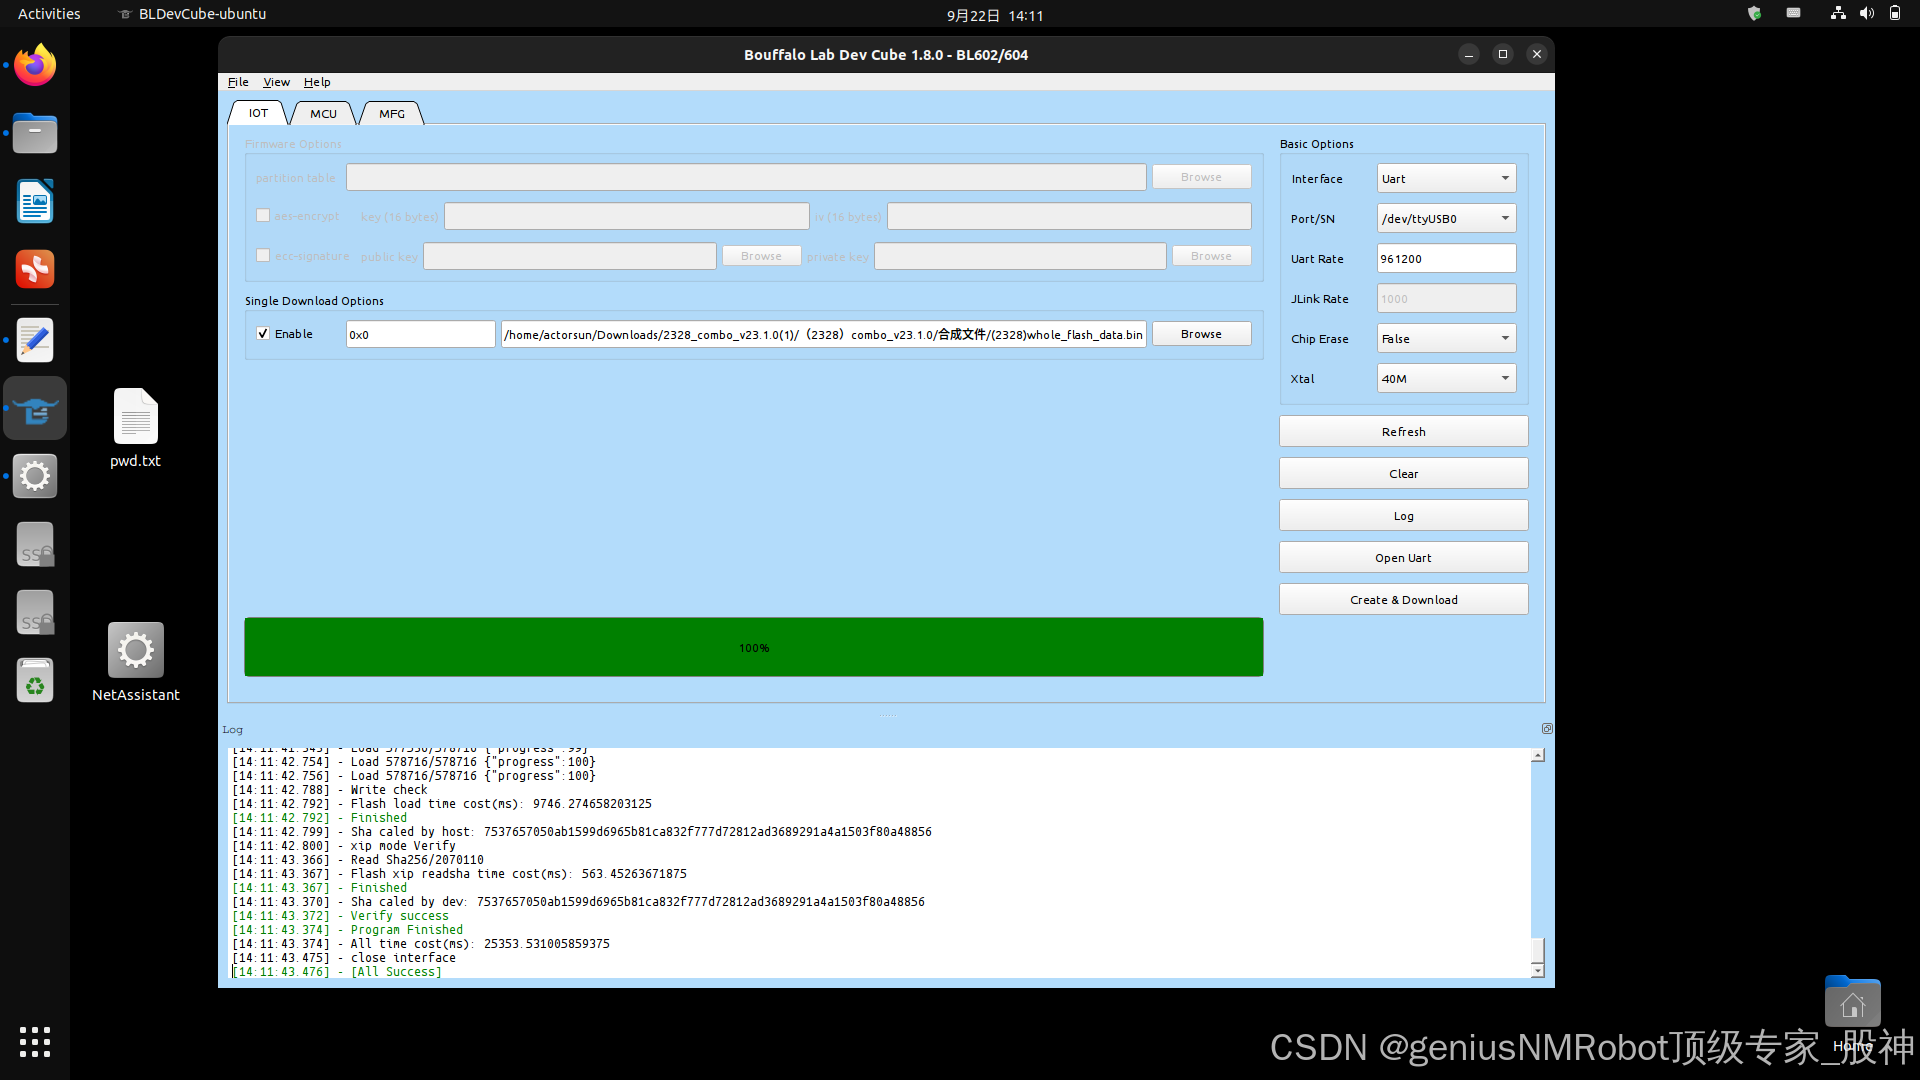The height and width of the screenshot is (1080, 1920).
Task: Click the log scrollbar down arrow
Action: (1538, 971)
